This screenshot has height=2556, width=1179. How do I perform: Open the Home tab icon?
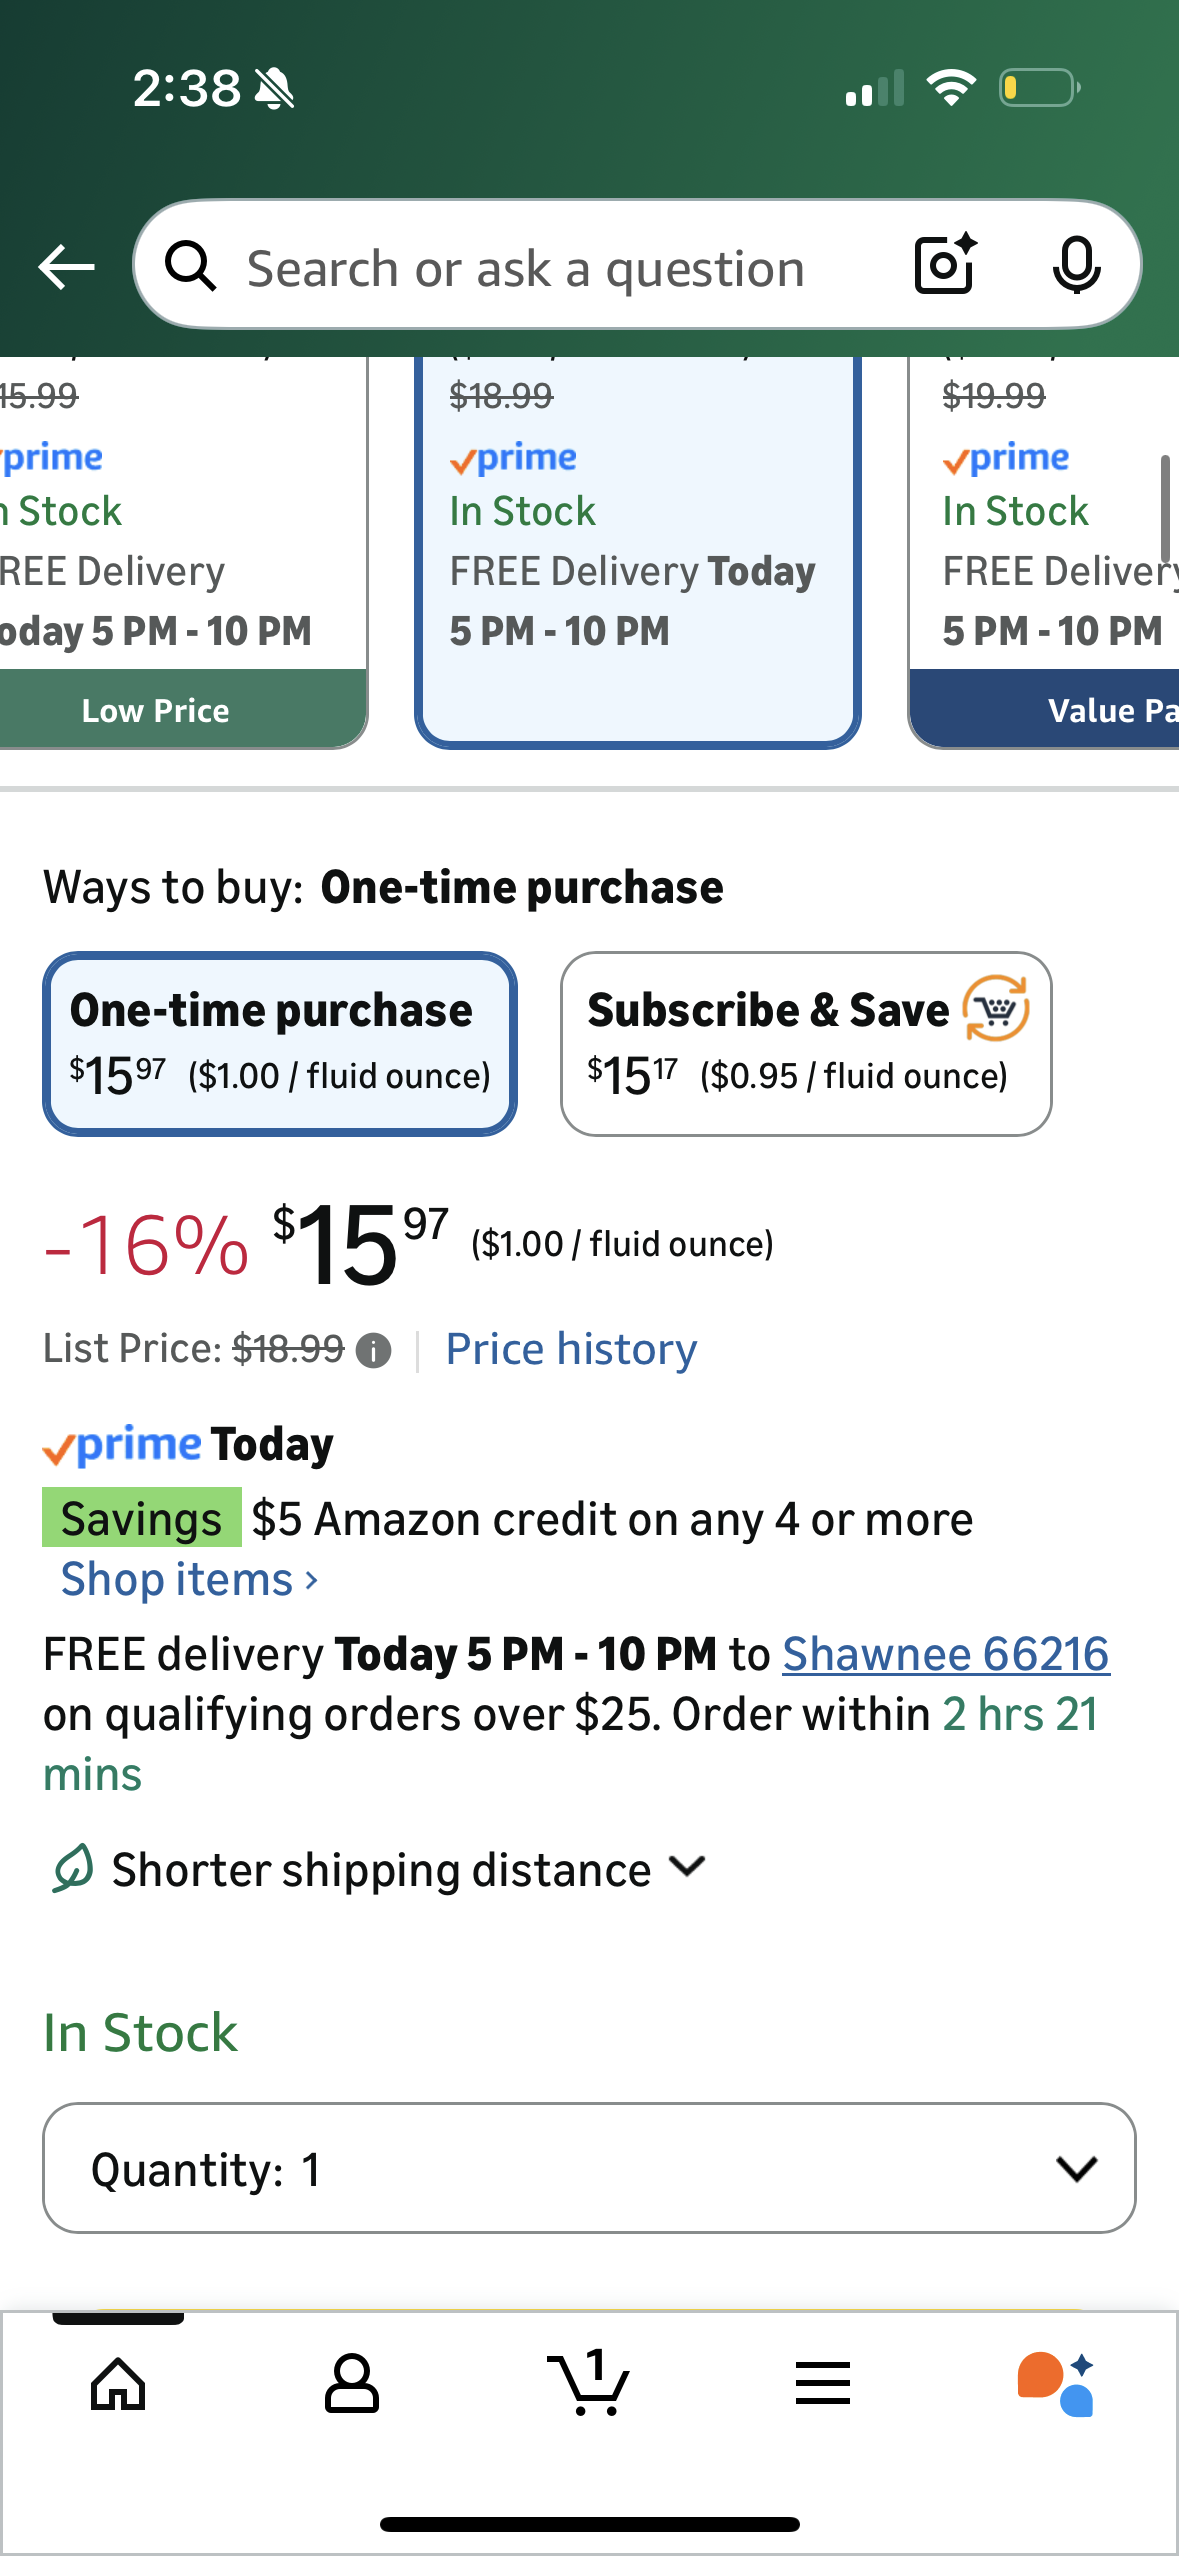[x=118, y=2384]
